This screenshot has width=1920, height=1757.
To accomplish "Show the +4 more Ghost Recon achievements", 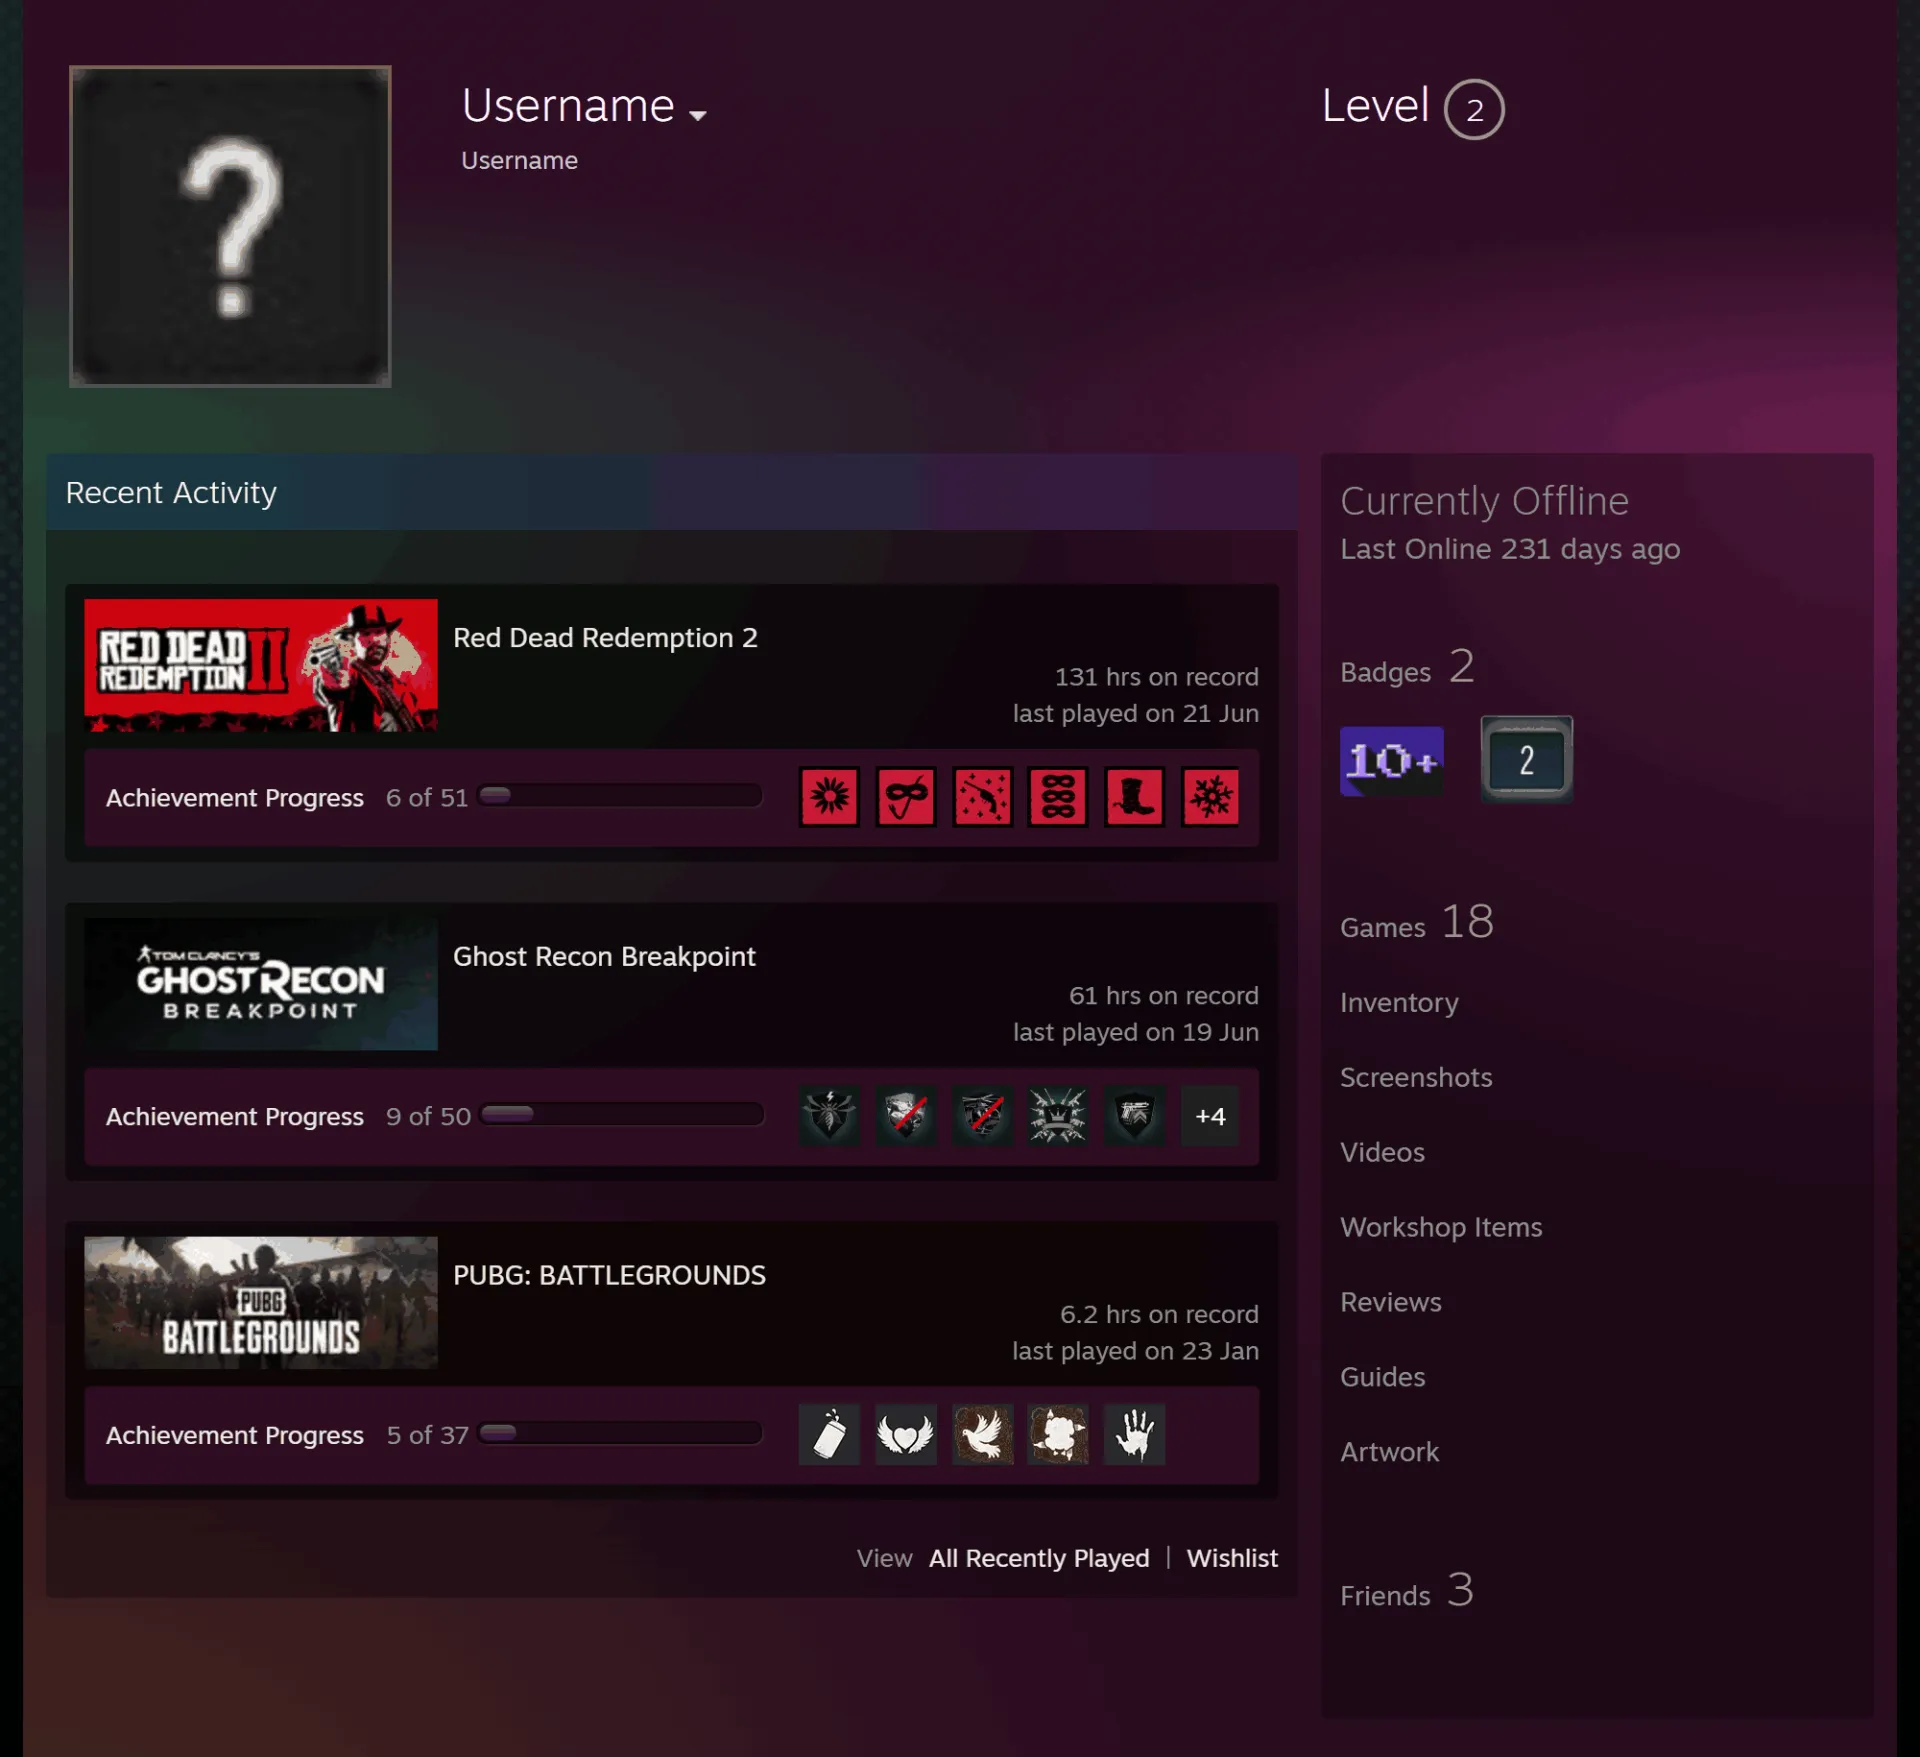I will (1210, 1116).
